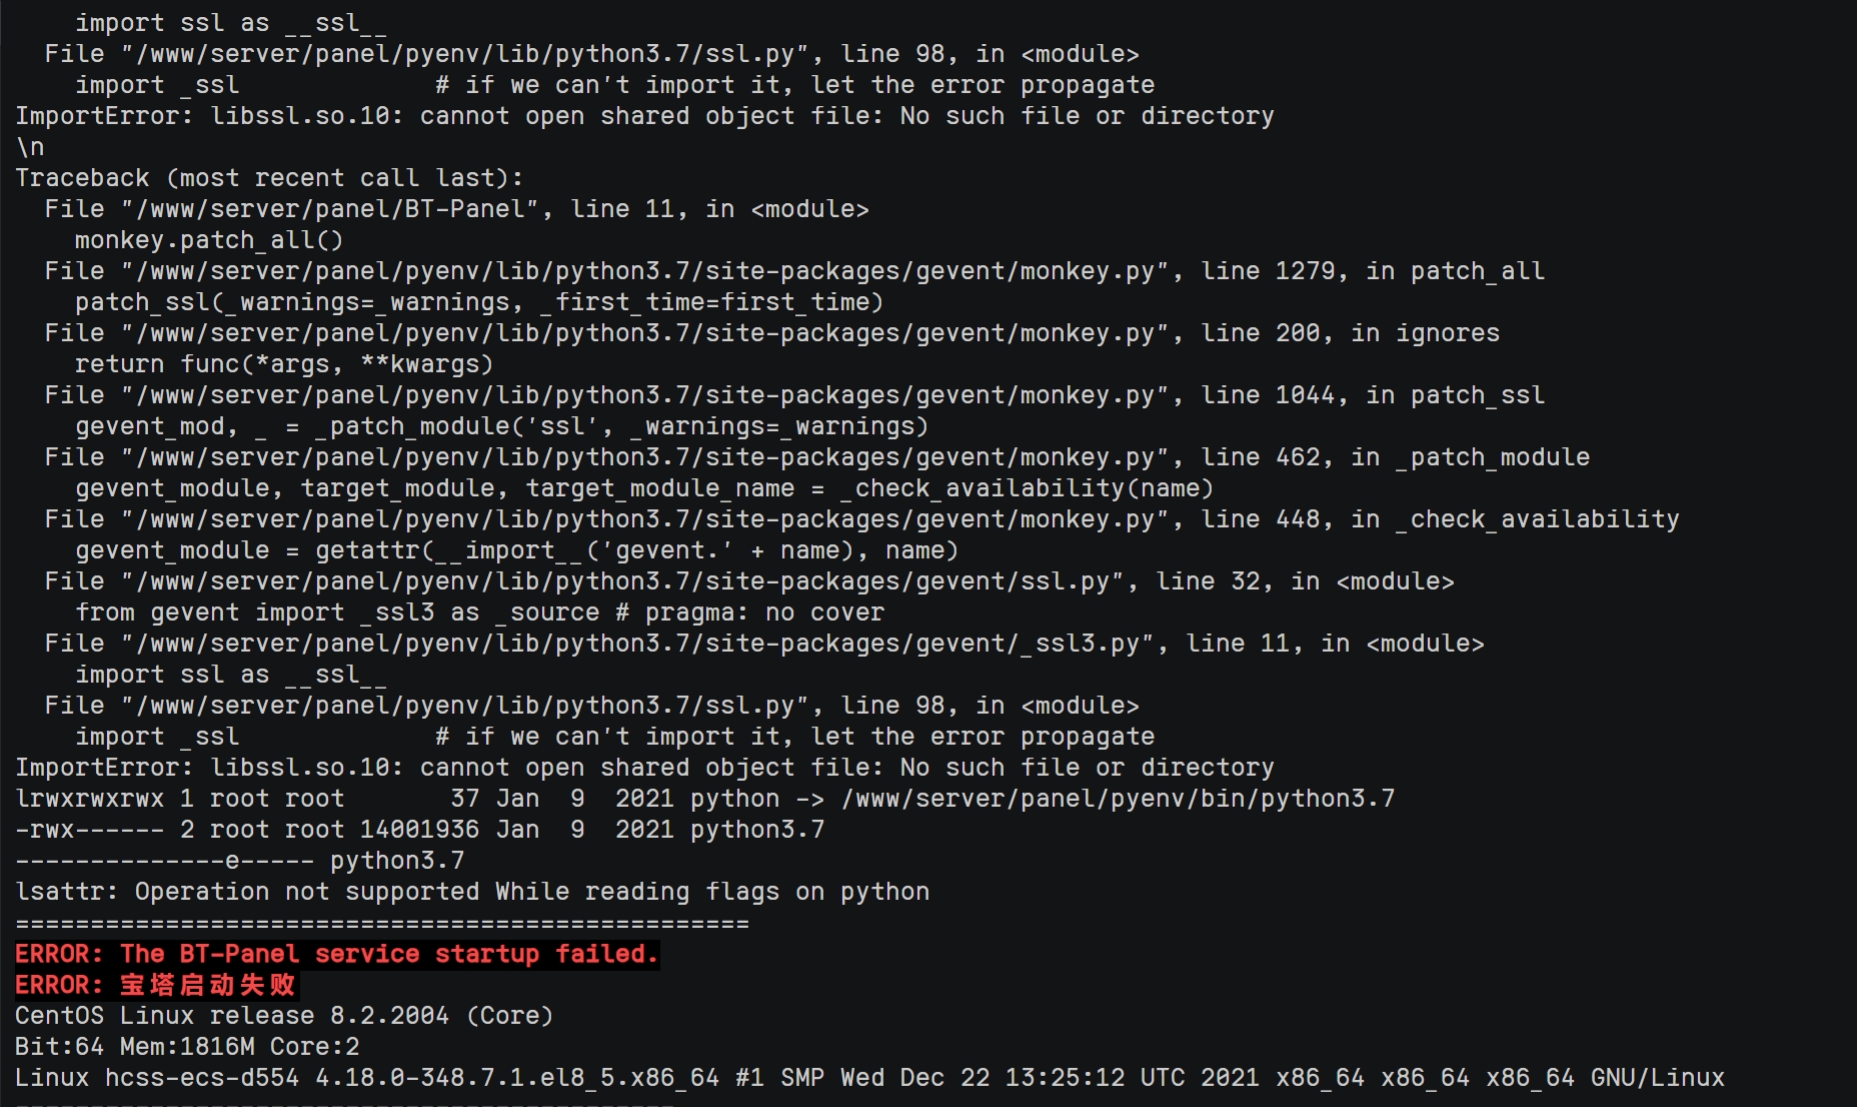Click the patch_ssl(_warnings=_warnings code line
The image size is (1857, 1107).
click(x=479, y=302)
